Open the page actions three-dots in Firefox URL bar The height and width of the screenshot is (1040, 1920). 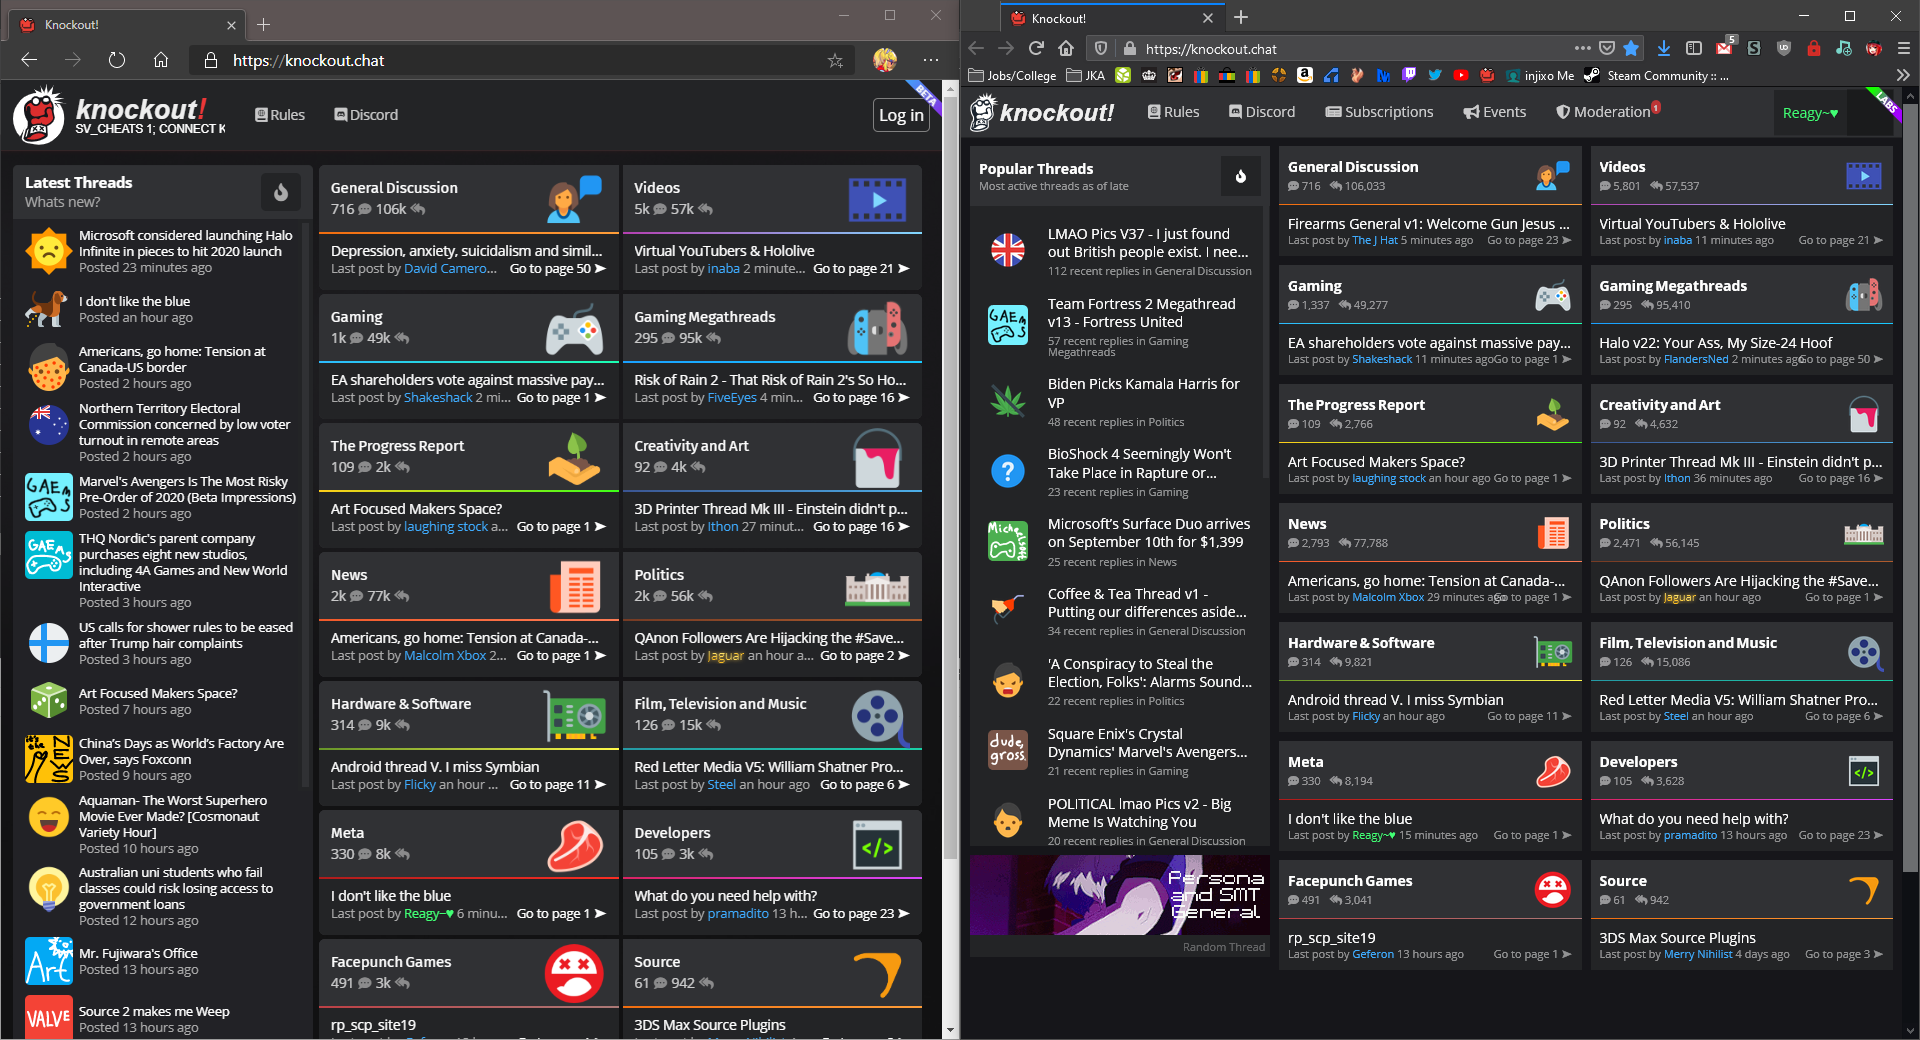coord(1582,48)
